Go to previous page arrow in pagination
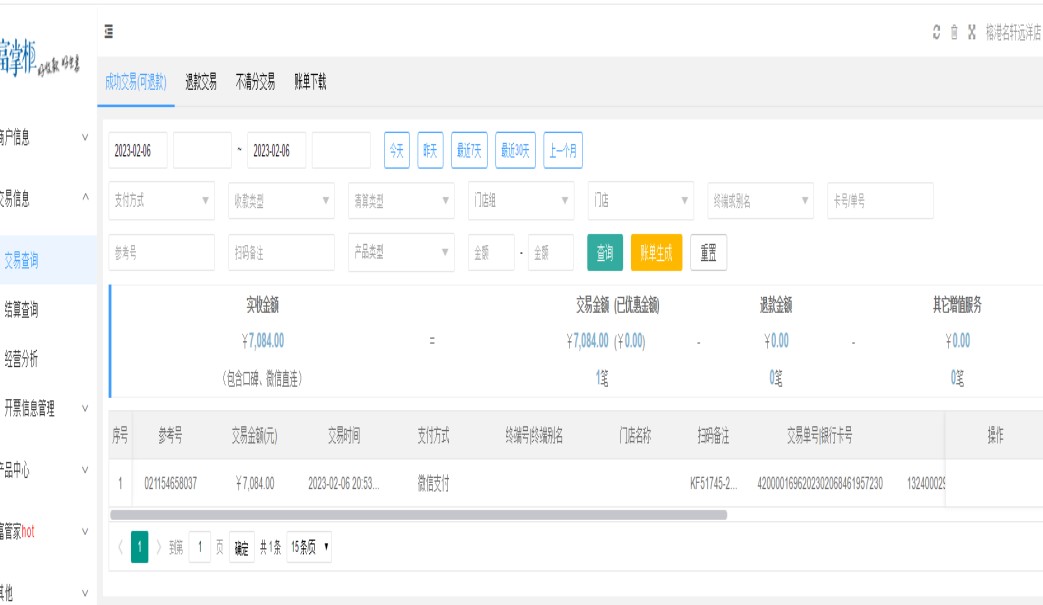 pos(121,547)
